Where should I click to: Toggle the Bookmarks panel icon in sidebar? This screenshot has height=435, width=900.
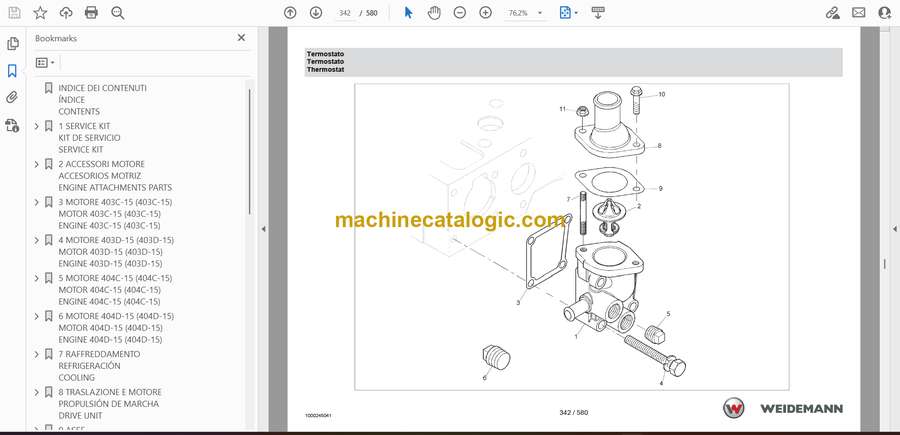(x=12, y=71)
